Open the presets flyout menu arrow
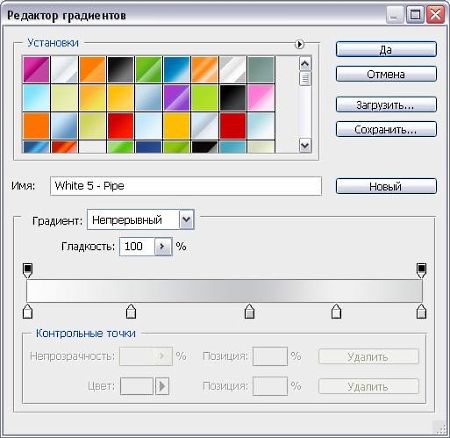Viewport: 450px width, 438px height. (x=299, y=44)
